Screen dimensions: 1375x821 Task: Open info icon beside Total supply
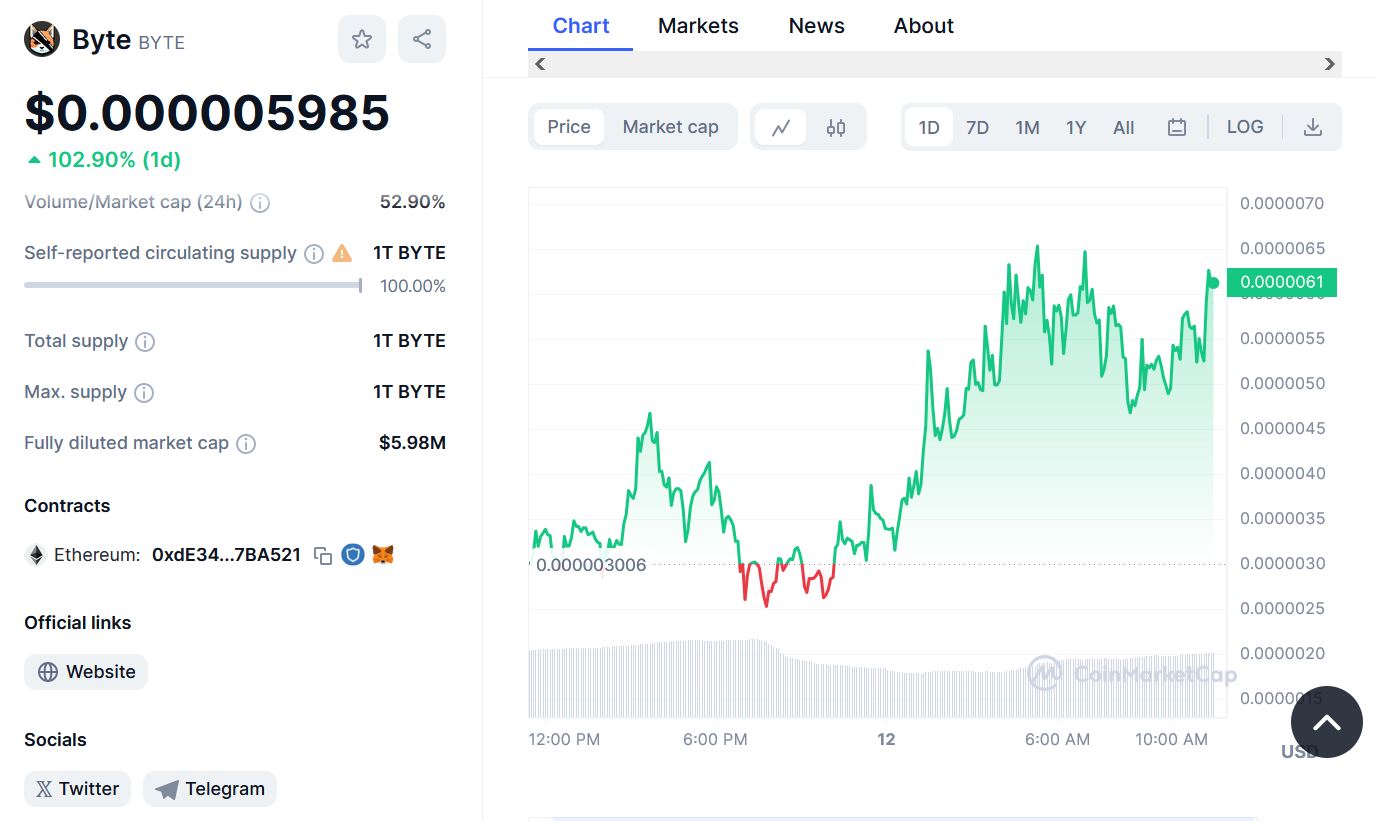click(x=145, y=342)
